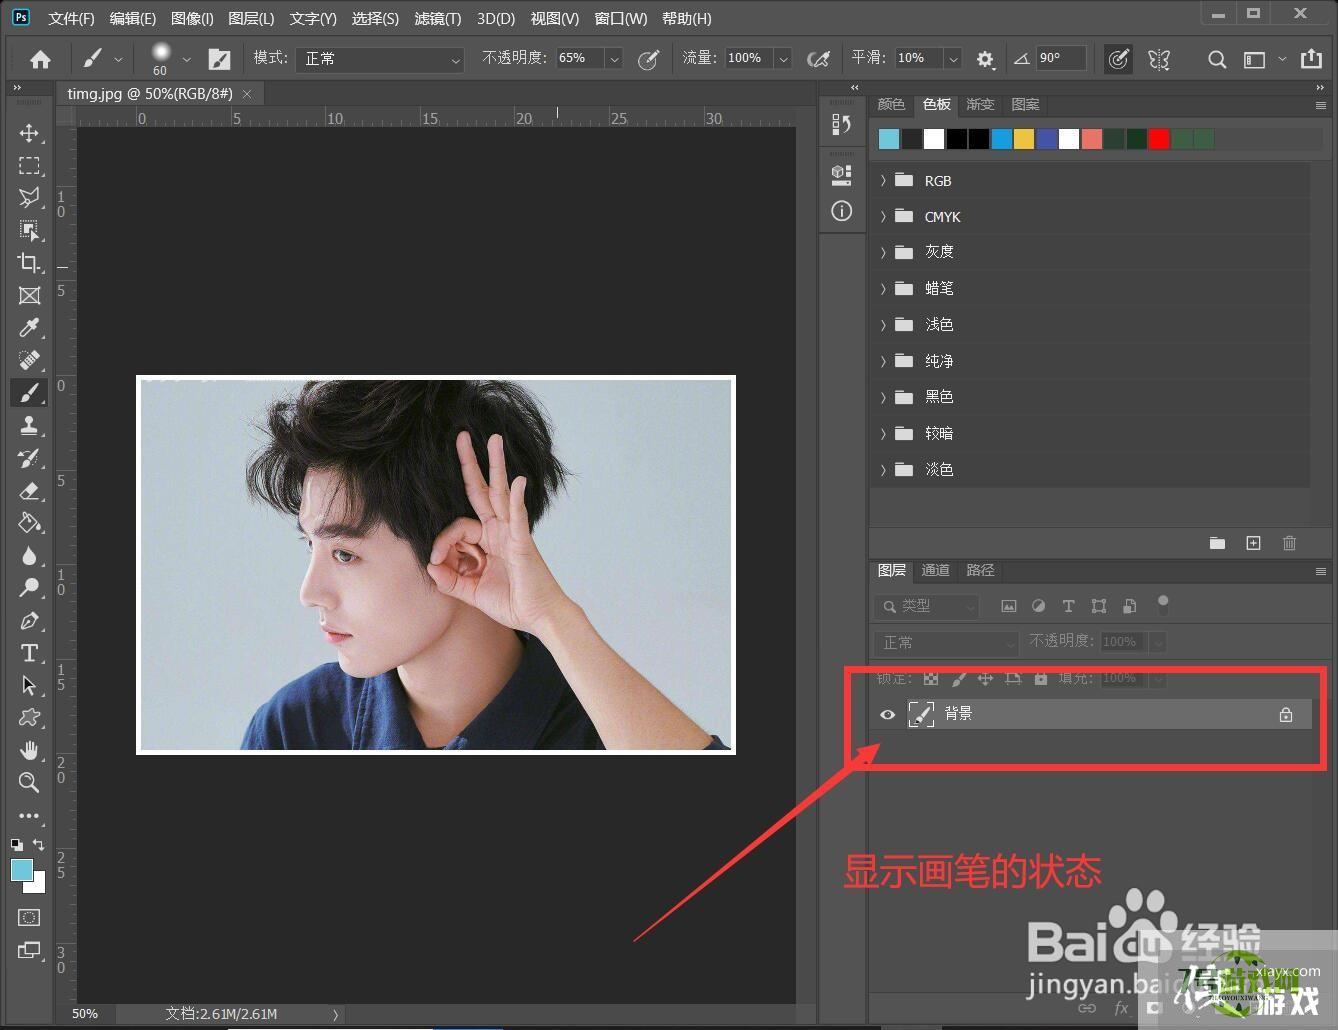Open the 文件(F) menu
The height and width of the screenshot is (1030, 1338).
pos(71,18)
